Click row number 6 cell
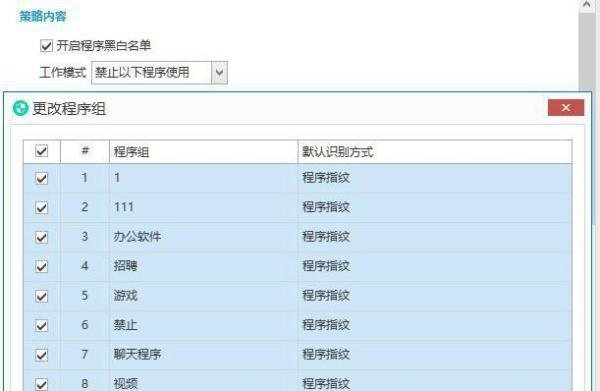This screenshot has height=391, width=600. coord(85,325)
